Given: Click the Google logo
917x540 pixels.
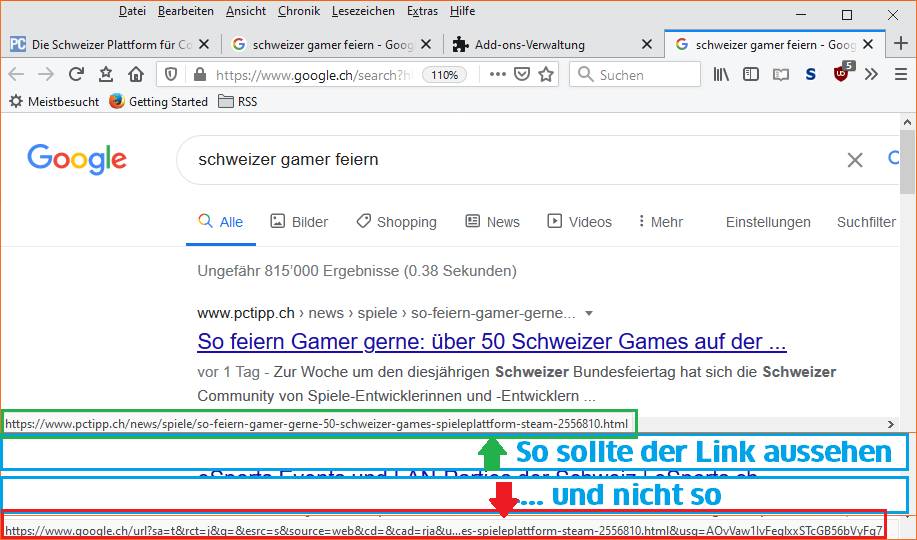Looking at the screenshot, I should tap(77, 159).
